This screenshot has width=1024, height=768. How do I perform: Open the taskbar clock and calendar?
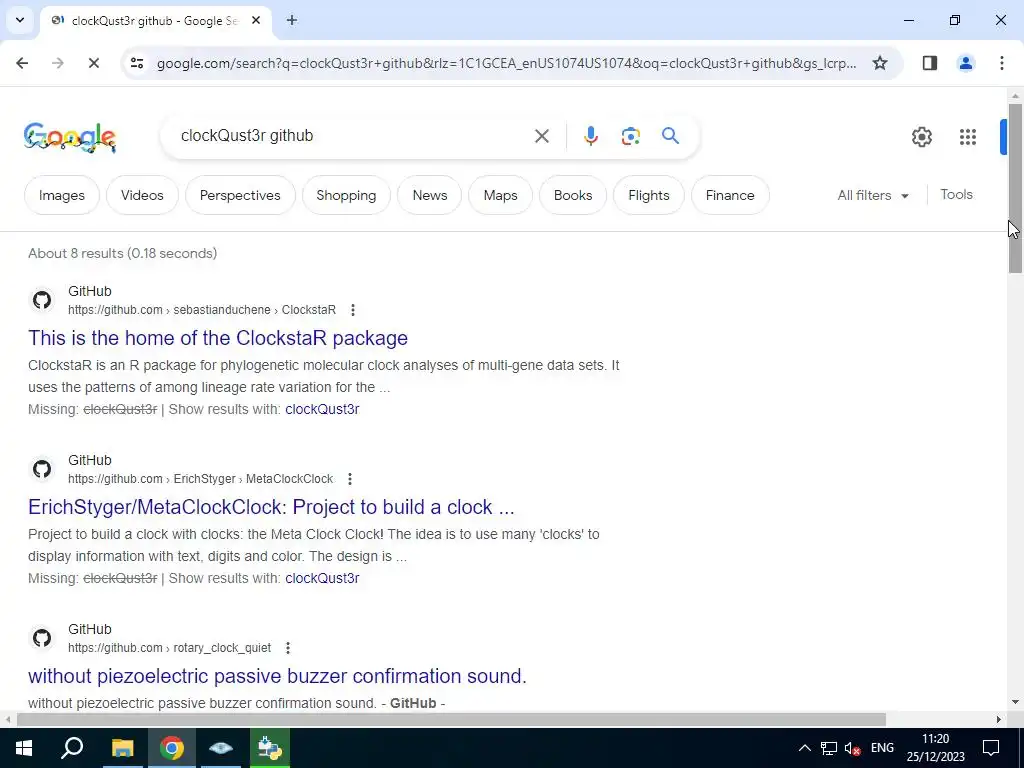coord(935,748)
